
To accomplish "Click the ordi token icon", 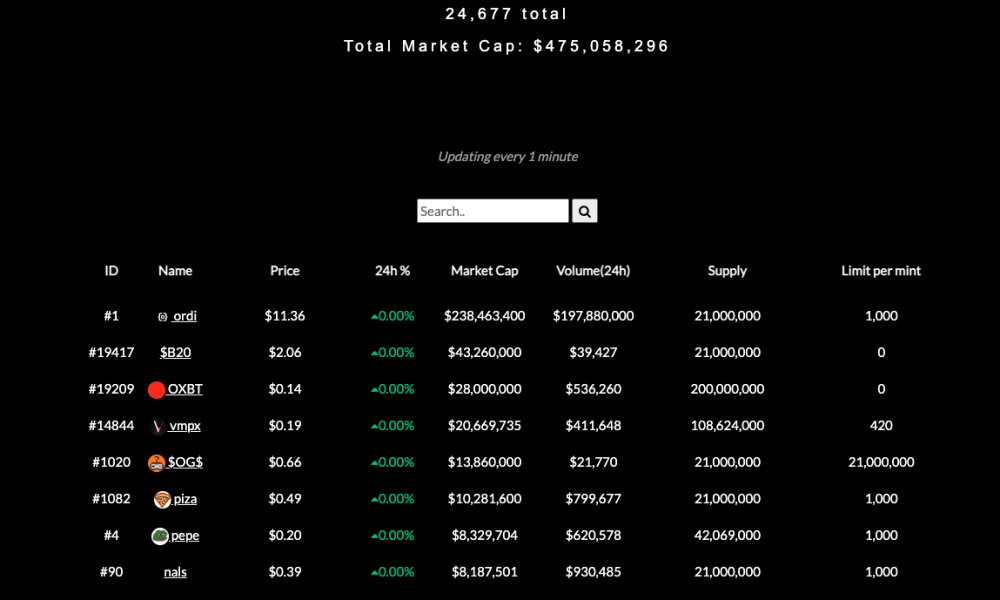I will click(163, 317).
